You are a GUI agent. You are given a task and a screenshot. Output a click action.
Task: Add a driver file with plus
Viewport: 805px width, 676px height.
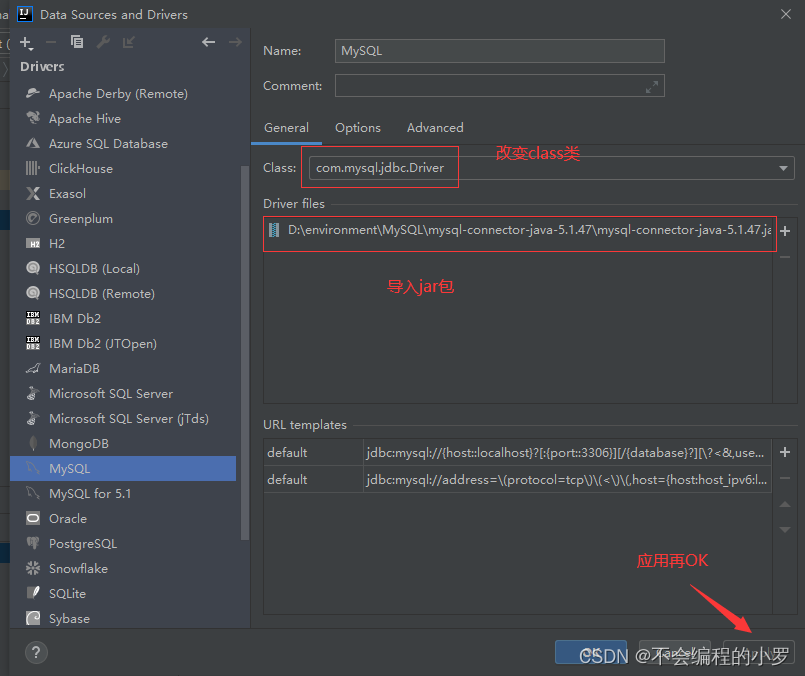[785, 231]
